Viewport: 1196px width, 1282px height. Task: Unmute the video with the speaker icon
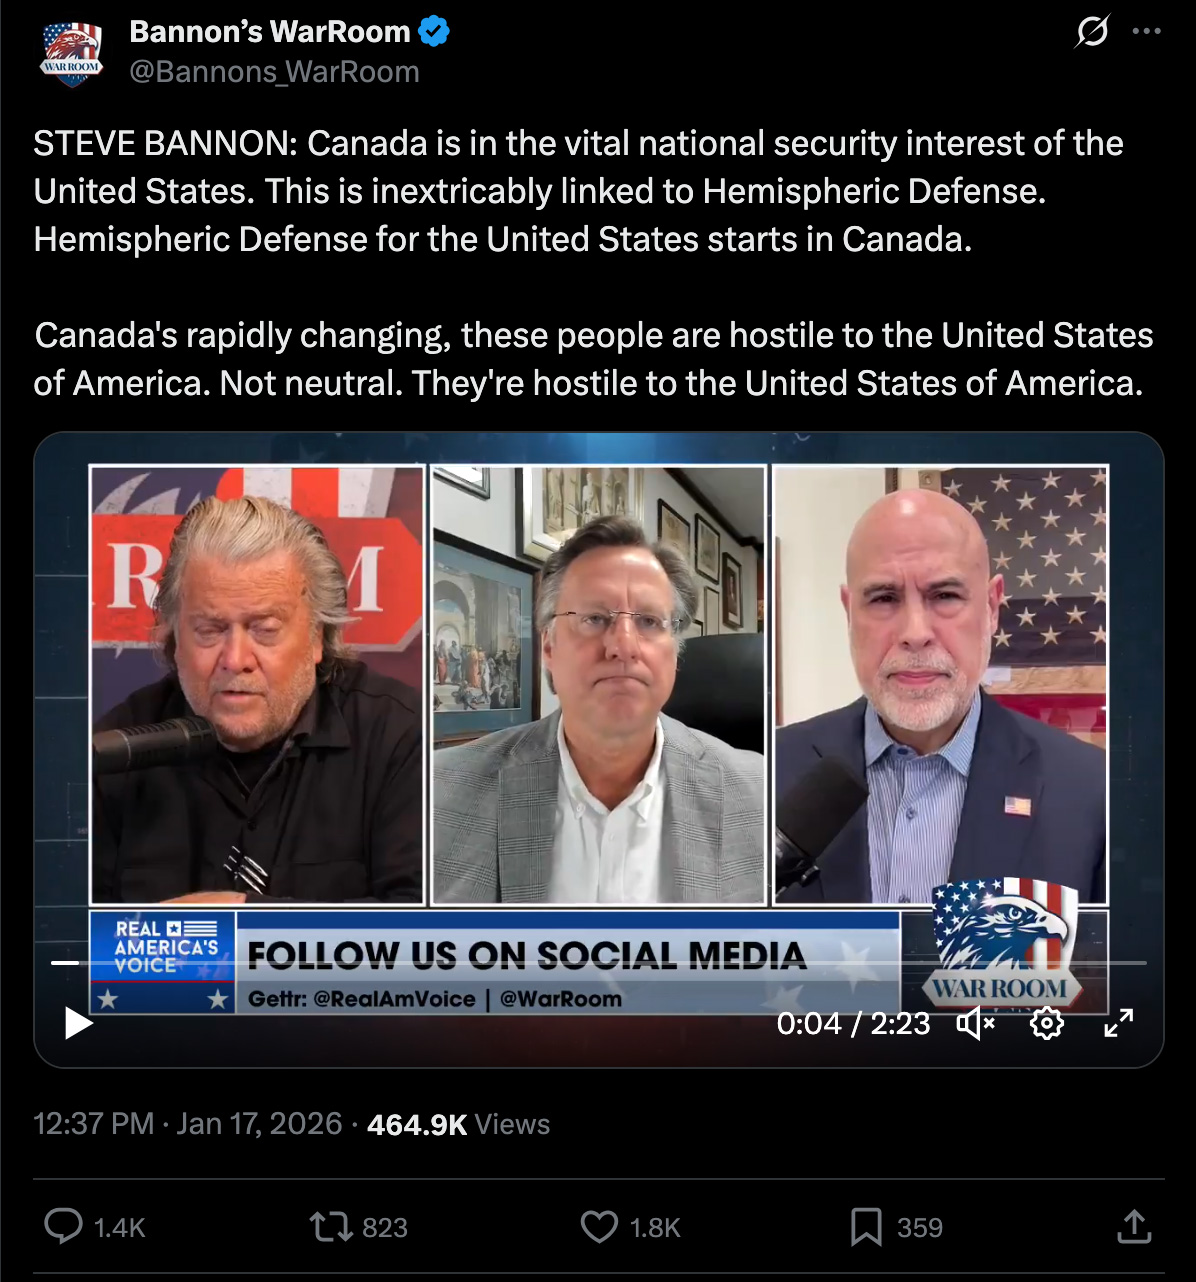coord(975,1023)
